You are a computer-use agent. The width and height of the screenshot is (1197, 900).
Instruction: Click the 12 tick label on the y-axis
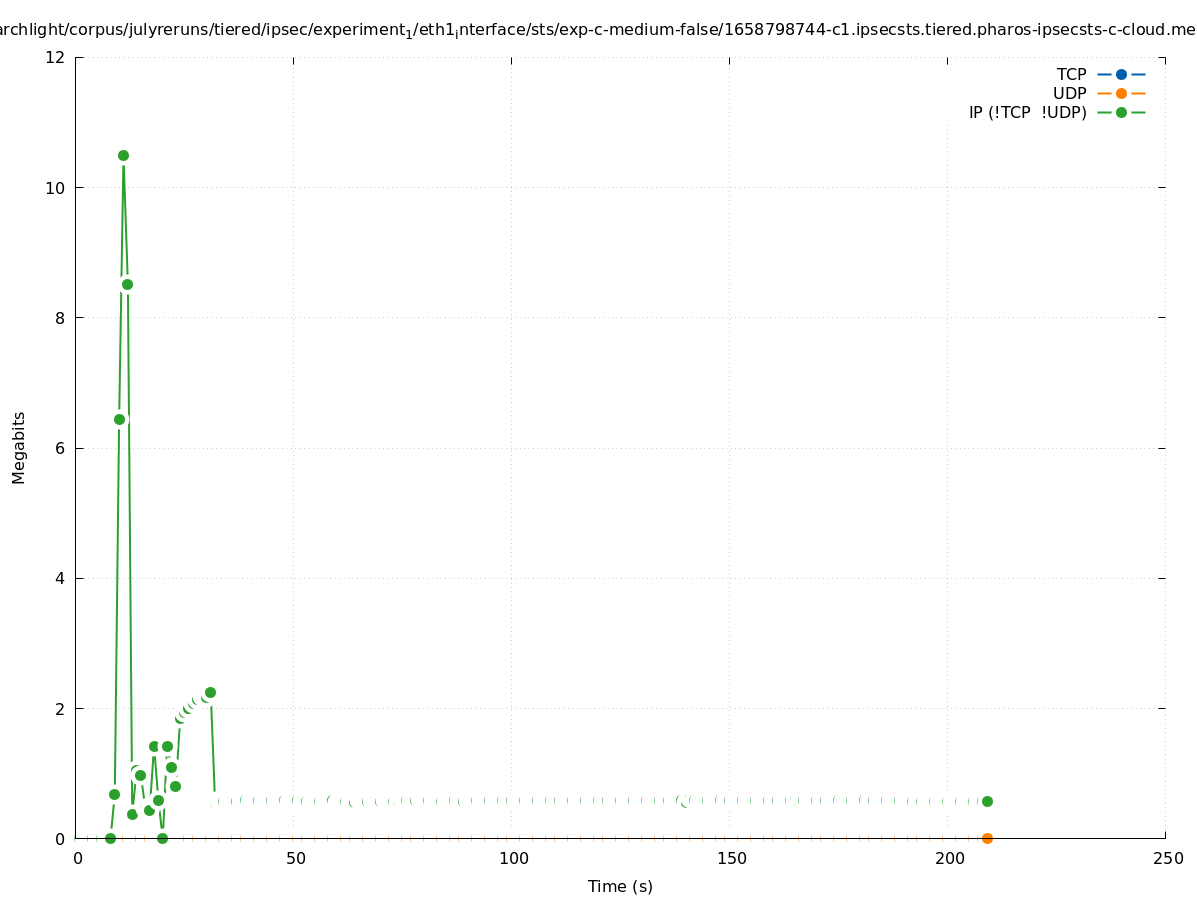point(56,57)
